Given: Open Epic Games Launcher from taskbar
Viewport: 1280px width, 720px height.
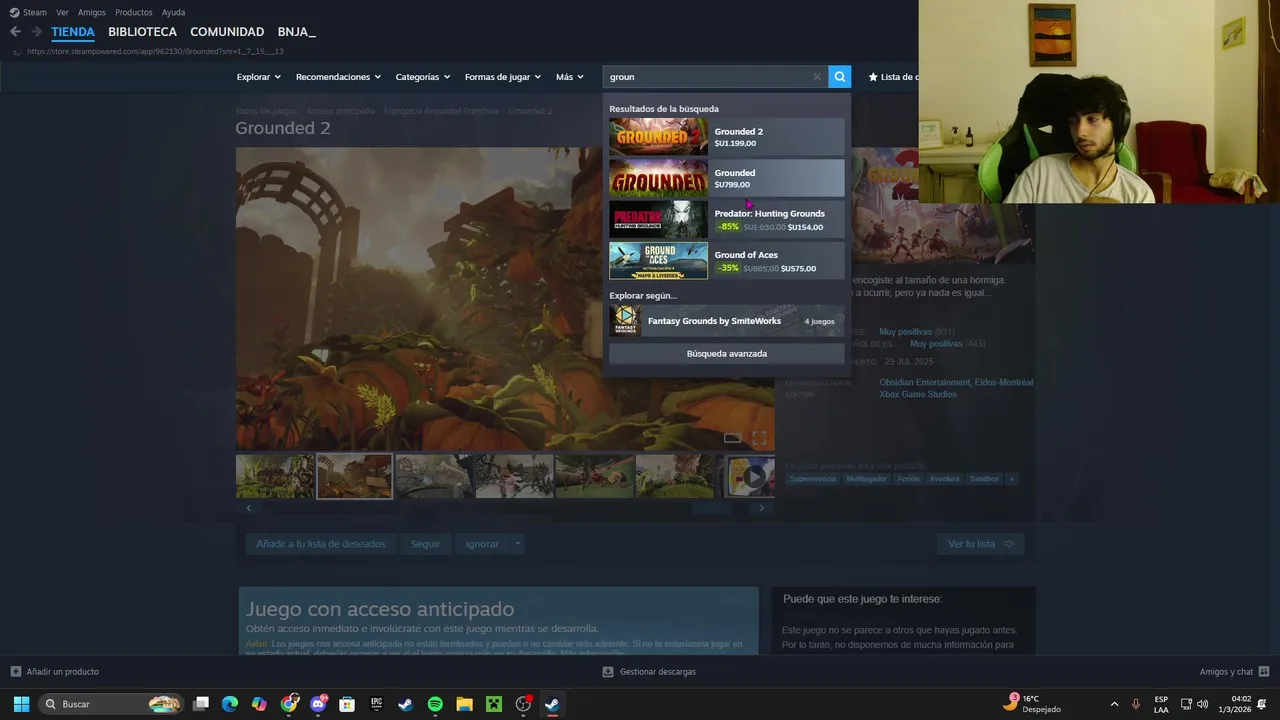Looking at the screenshot, I should point(376,704).
